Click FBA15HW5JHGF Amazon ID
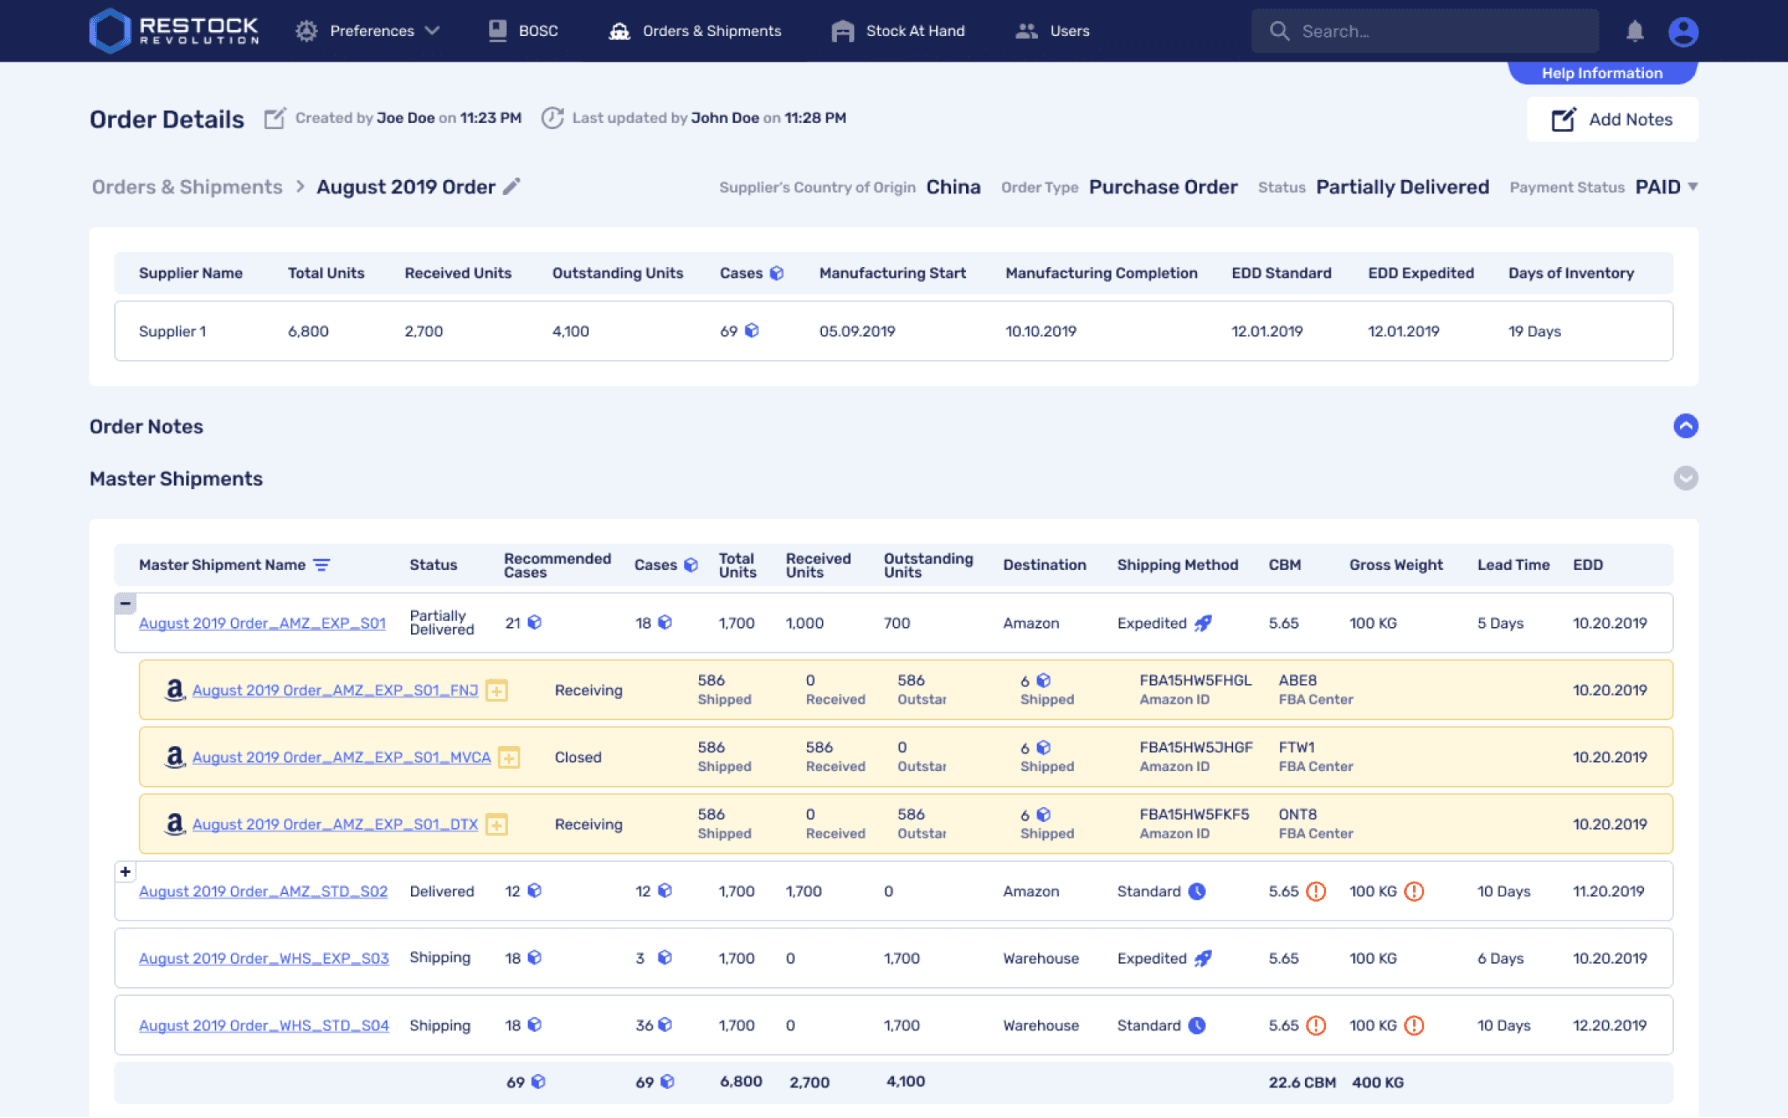 point(1196,747)
